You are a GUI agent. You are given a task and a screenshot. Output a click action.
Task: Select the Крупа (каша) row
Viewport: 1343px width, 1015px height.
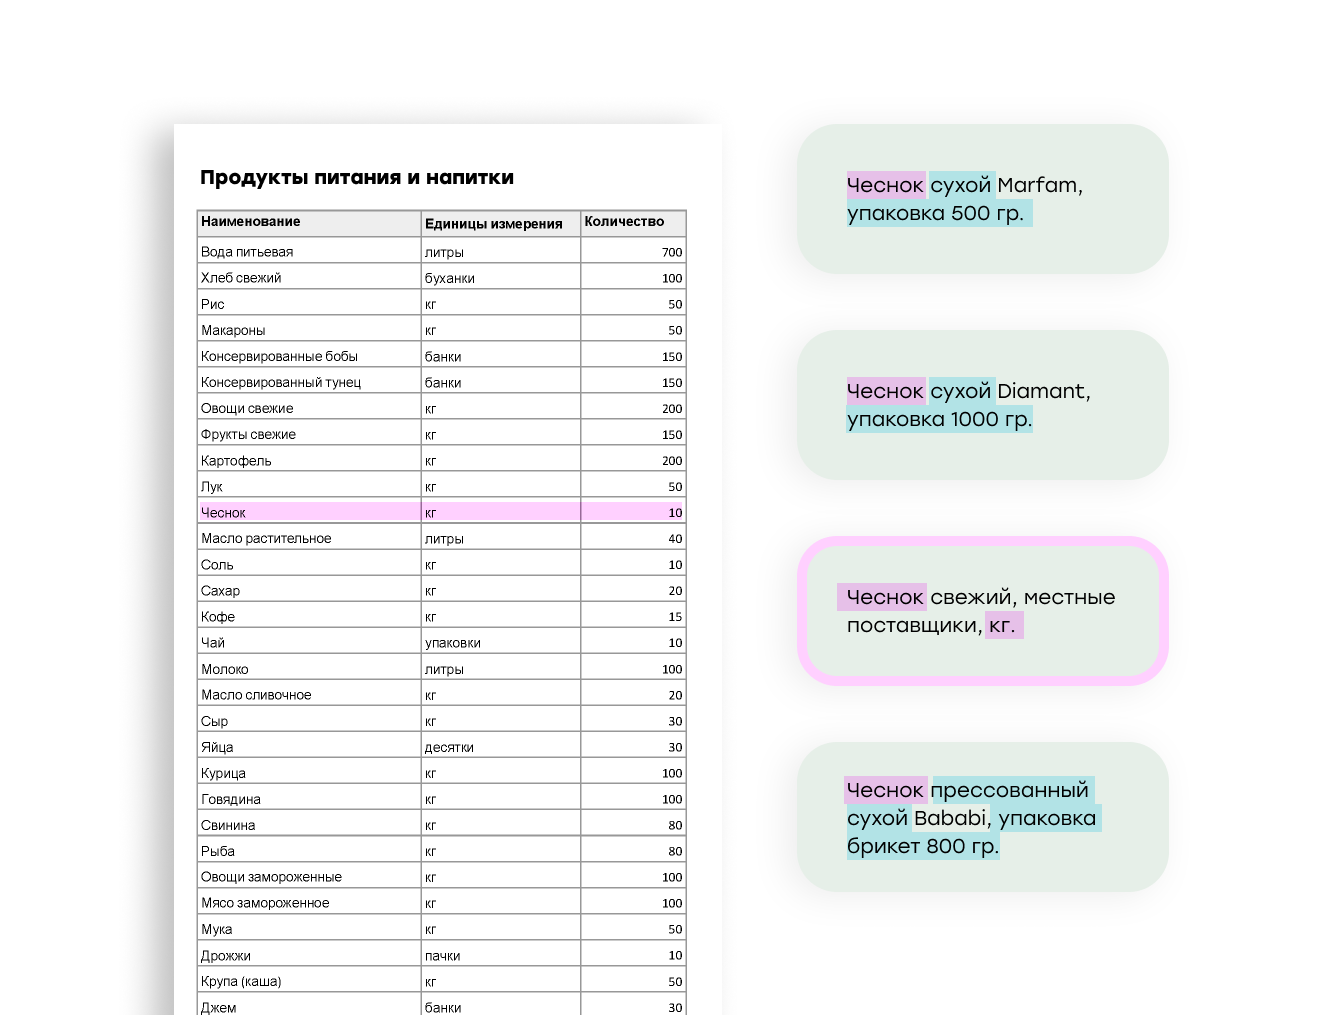point(442,981)
